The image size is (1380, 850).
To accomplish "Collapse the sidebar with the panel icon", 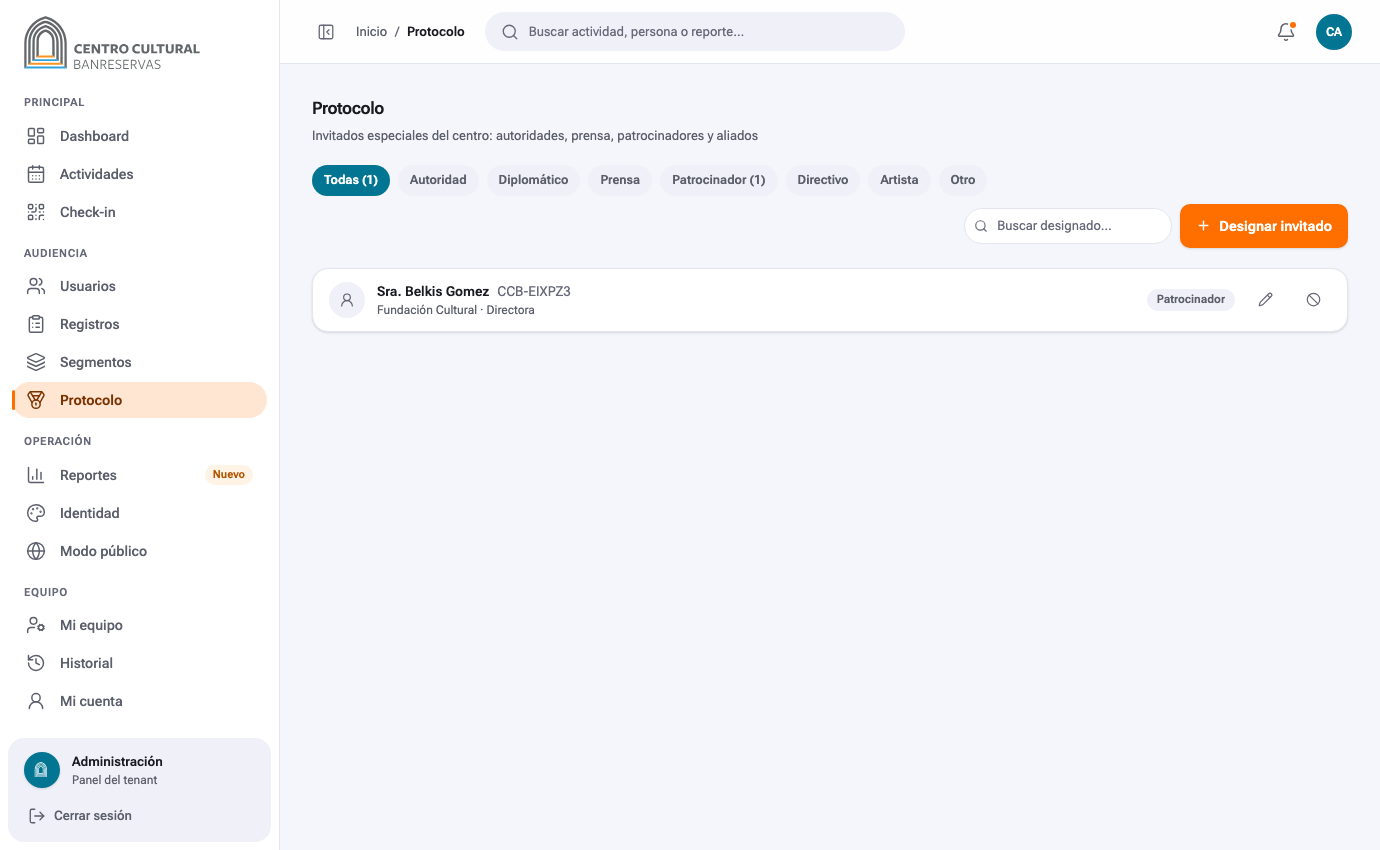I will point(326,32).
